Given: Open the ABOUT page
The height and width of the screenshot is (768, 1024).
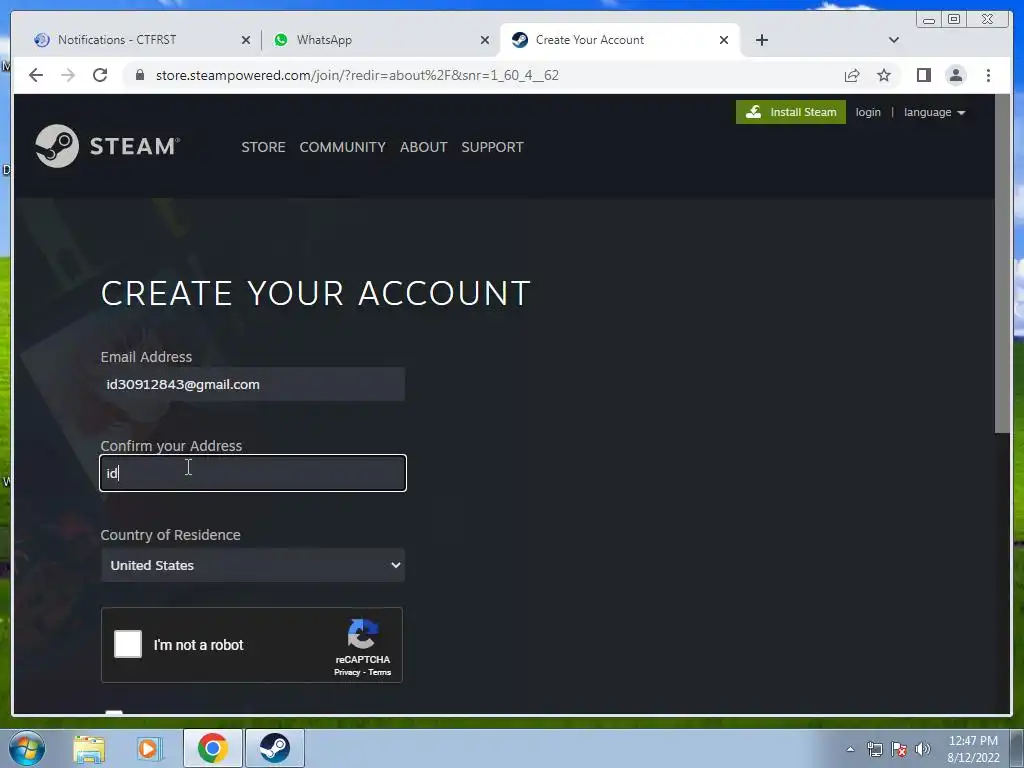Looking at the screenshot, I should (x=423, y=147).
